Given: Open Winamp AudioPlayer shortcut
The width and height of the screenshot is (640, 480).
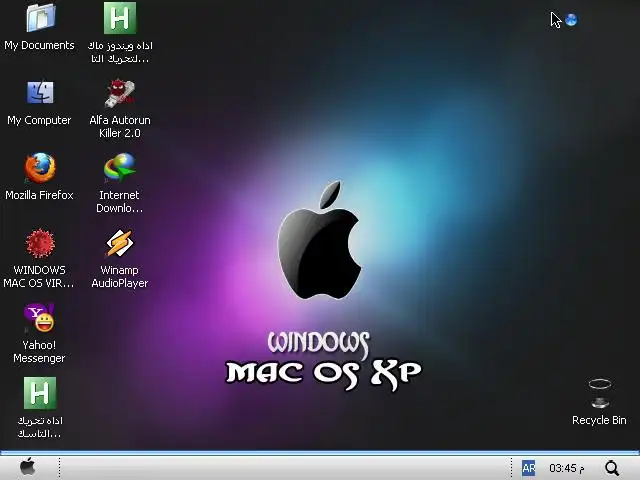Looking at the screenshot, I should (120, 243).
